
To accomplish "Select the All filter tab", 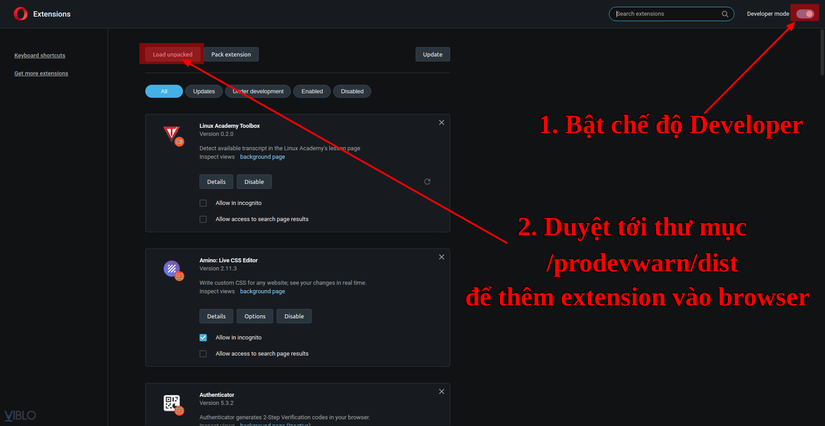I will pyautogui.click(x=164, y=92).
